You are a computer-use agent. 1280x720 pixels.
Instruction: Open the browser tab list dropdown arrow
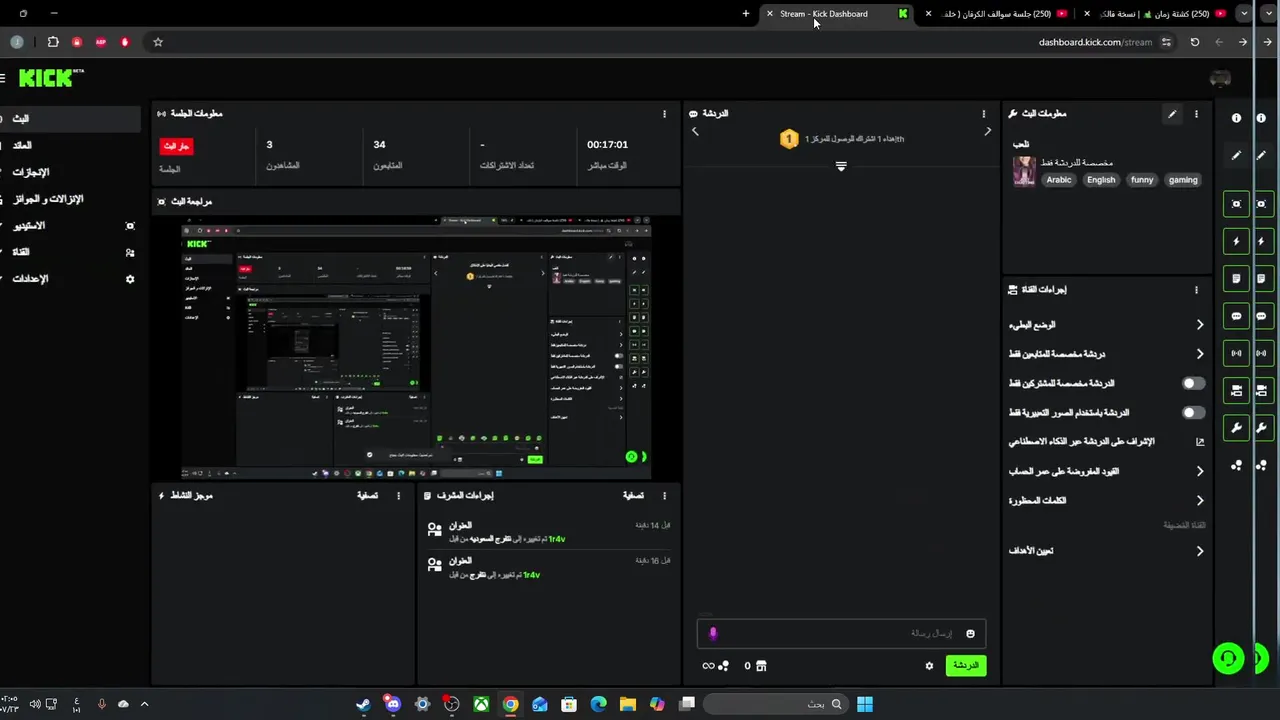tap(1244, 14)
